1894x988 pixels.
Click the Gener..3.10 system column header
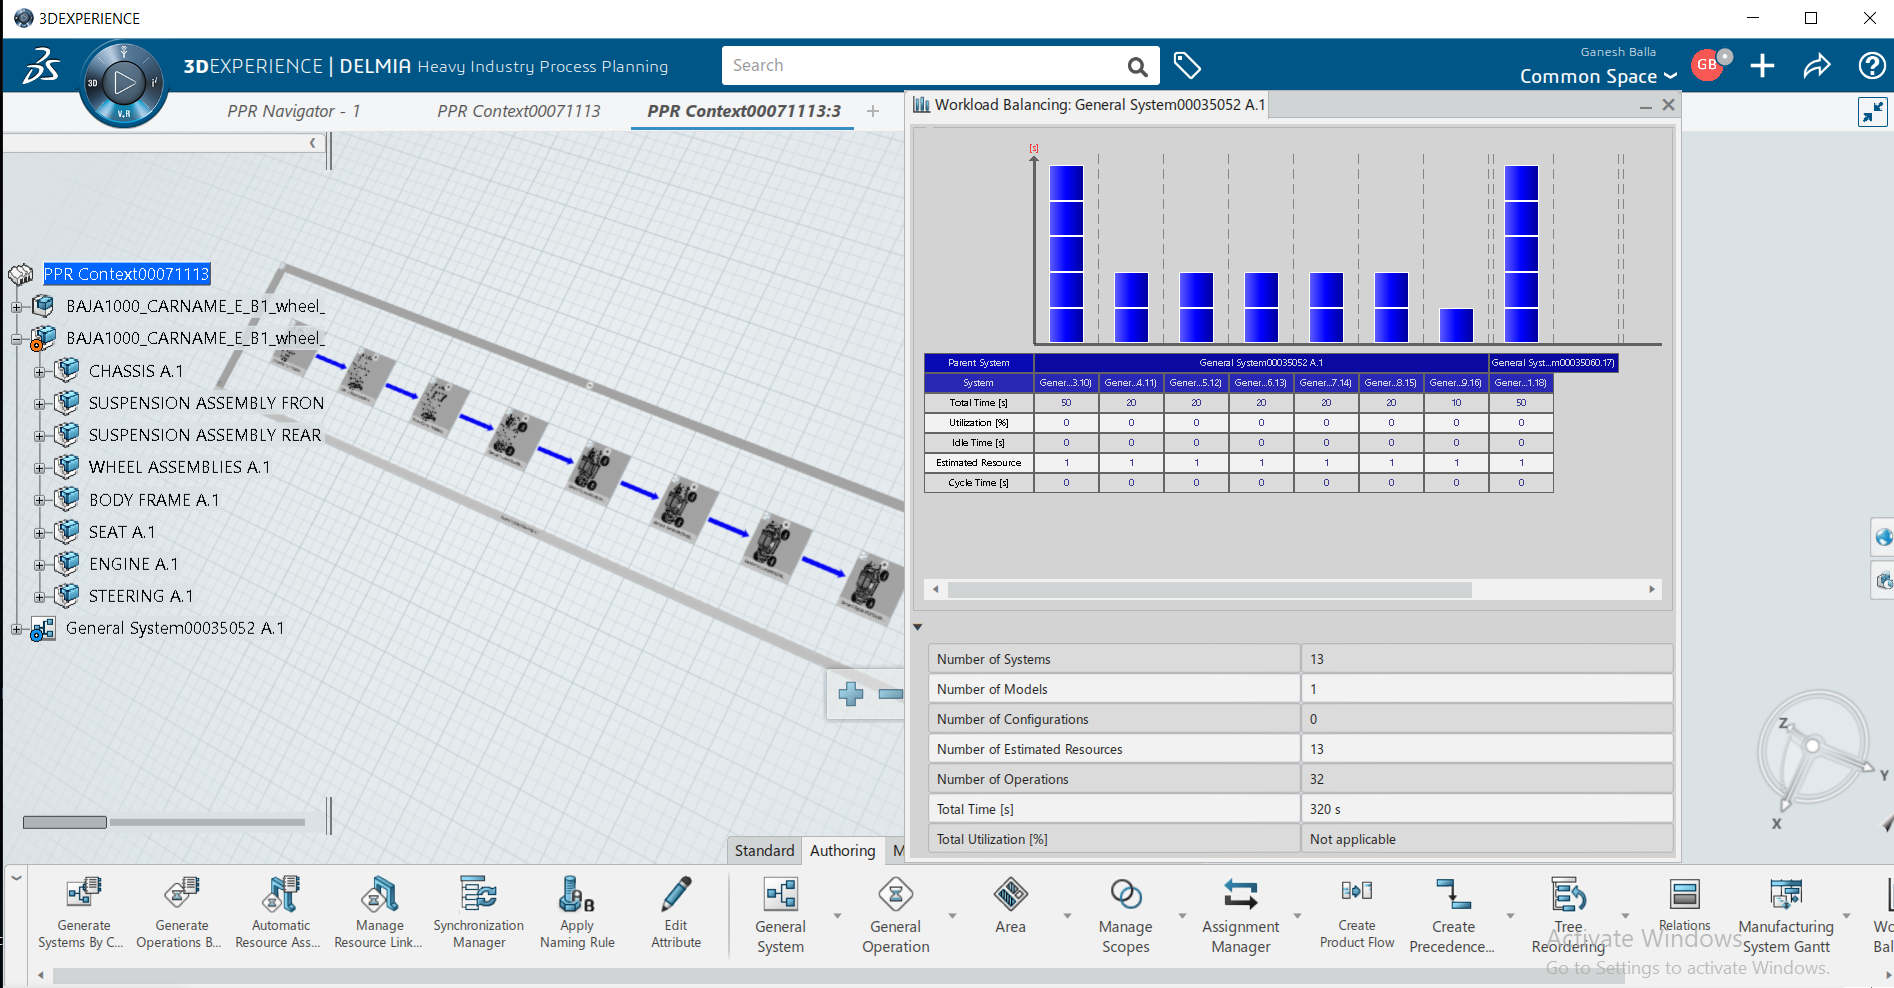pos(1066,383)
